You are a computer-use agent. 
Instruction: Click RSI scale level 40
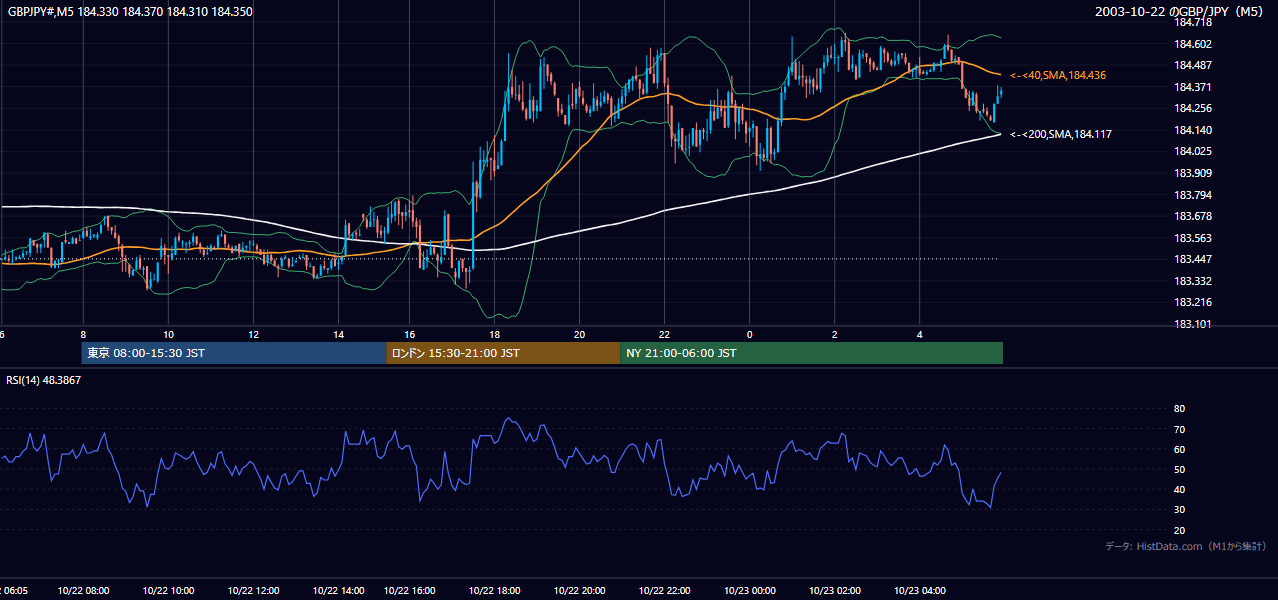(1179, 490)
